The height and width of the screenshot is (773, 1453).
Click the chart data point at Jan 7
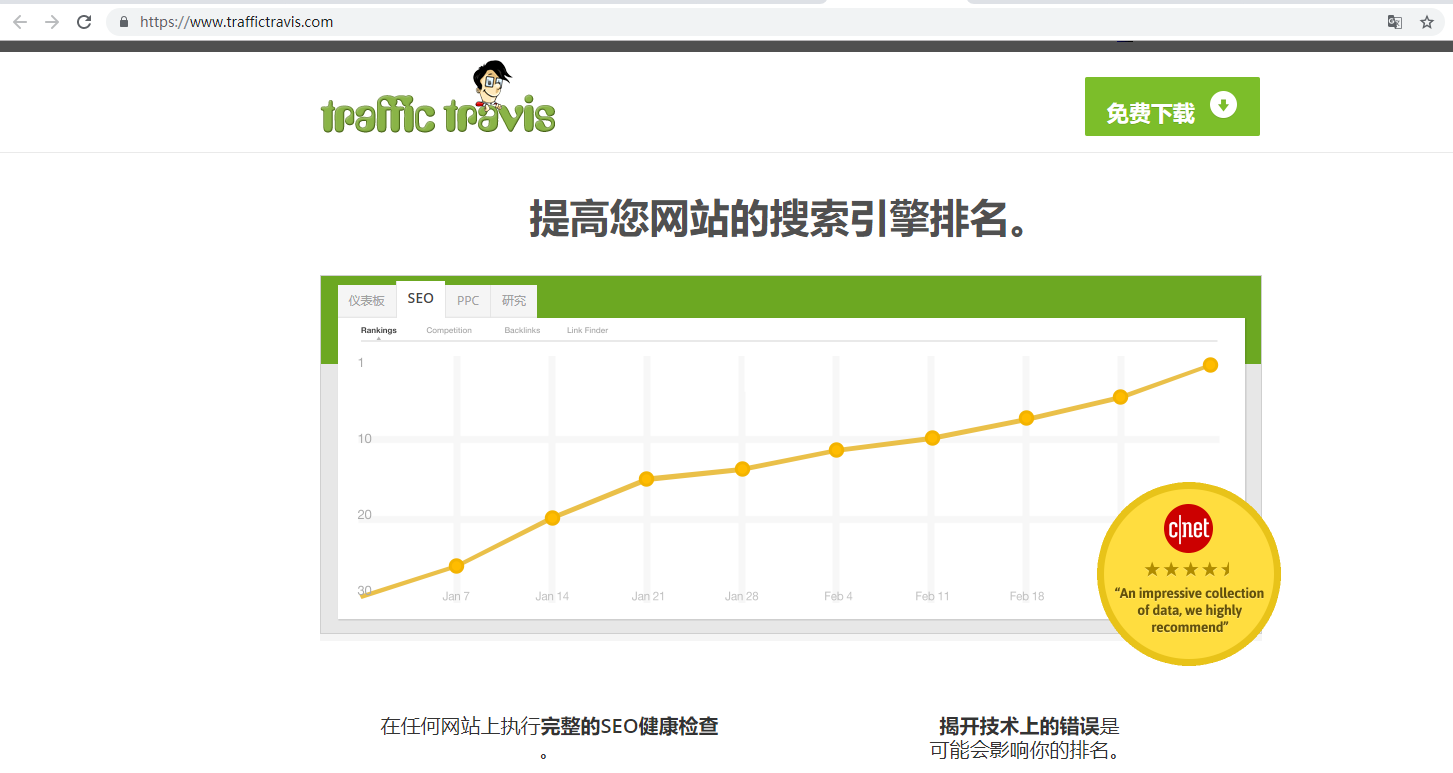click(456, 566)
